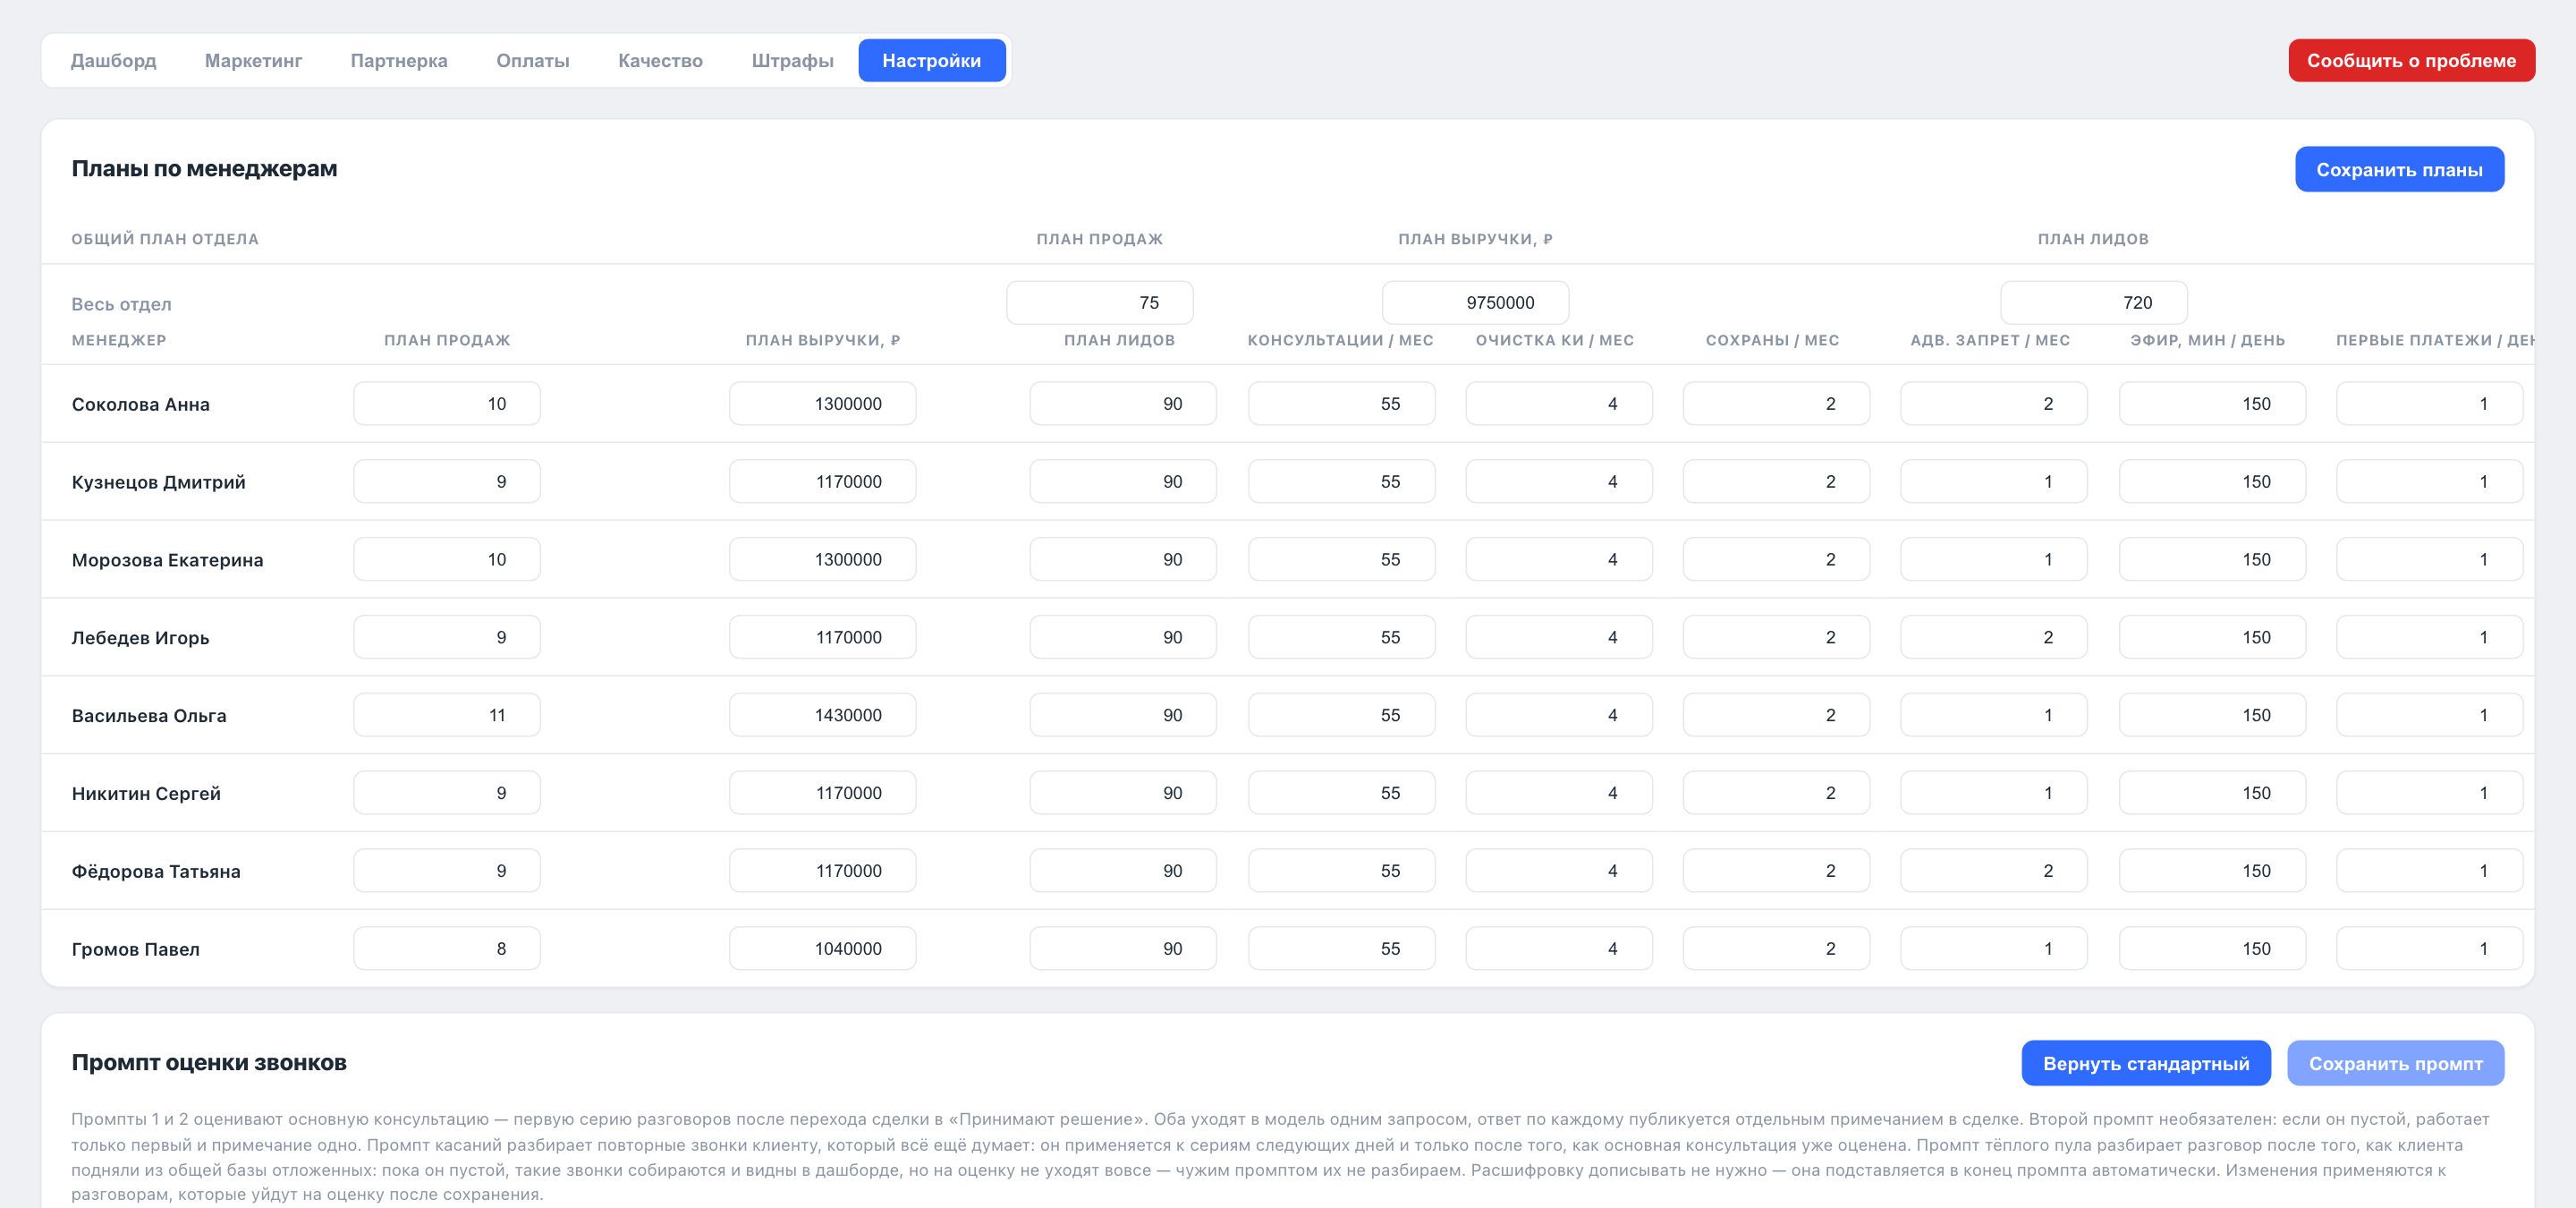
Task: Open the Оплаты tab
Action: tap(533, 61)
